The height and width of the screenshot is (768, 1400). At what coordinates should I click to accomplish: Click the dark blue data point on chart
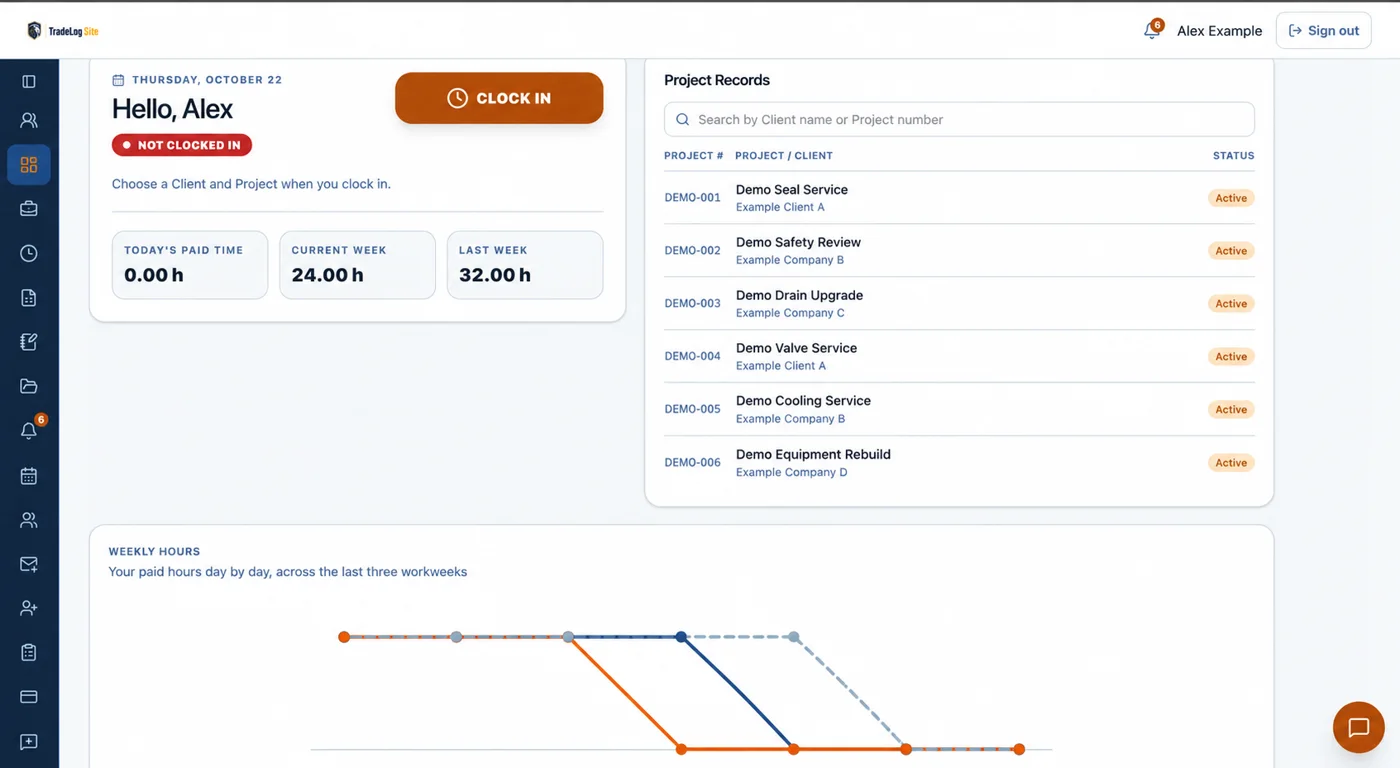[x=681, y=637]
